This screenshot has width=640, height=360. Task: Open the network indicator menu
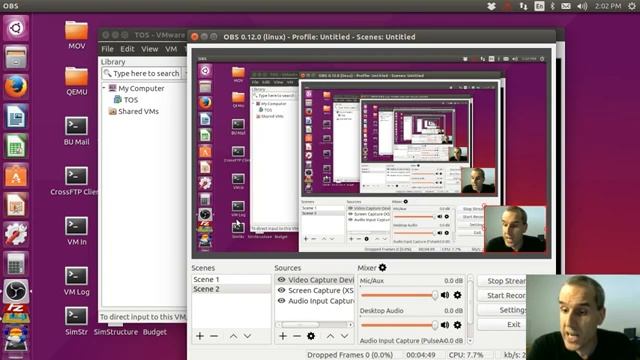tap(523, 6)
